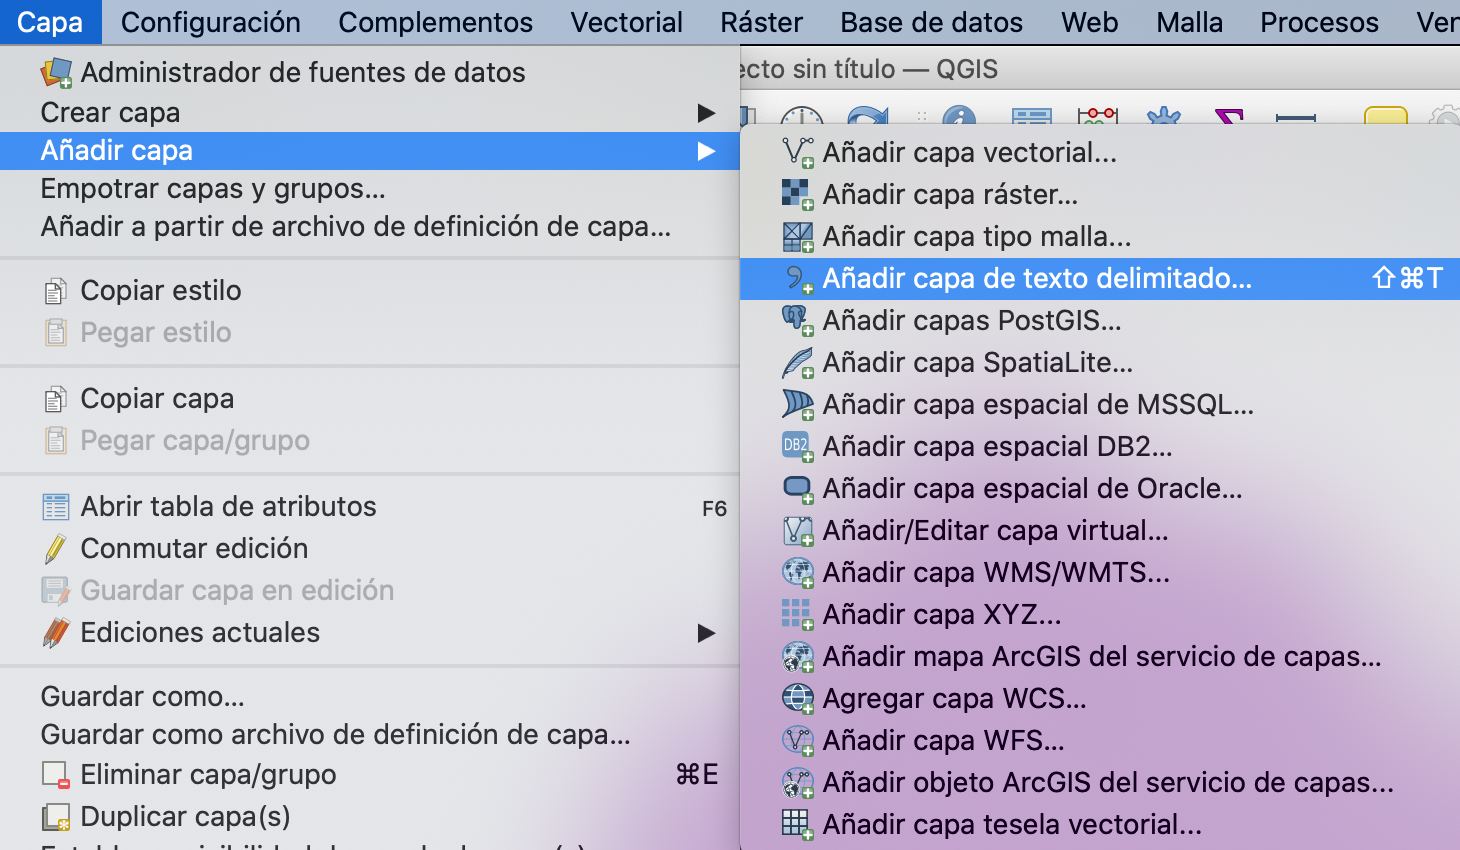This screenshot has width=1460, height=850.
Task: Click the DB2 spatial layer icon
Action: click(x=797, y=446)
